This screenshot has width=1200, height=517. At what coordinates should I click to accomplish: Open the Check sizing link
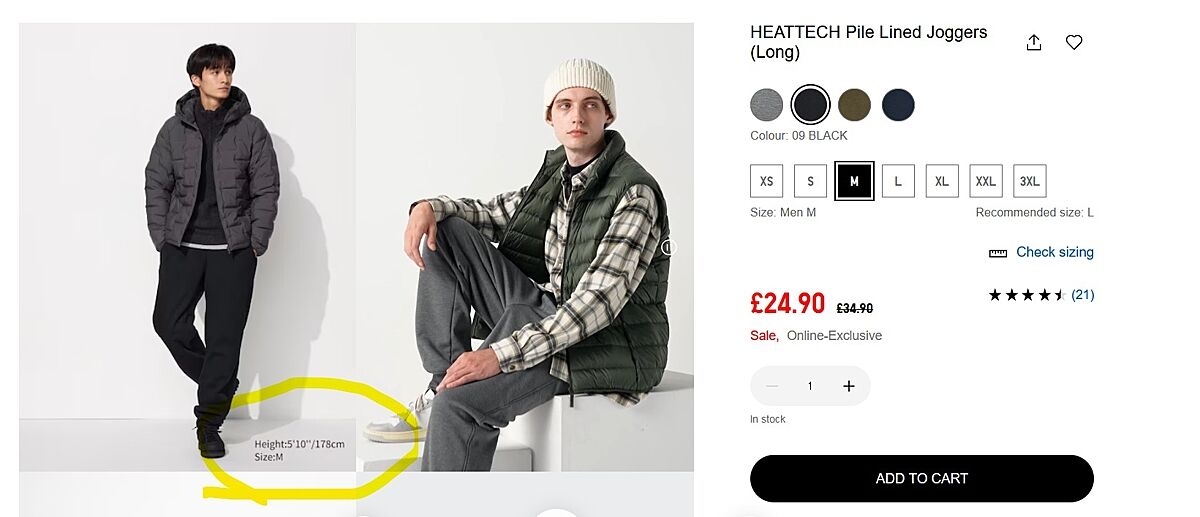pyautogui.click(x=1054, y=252)
